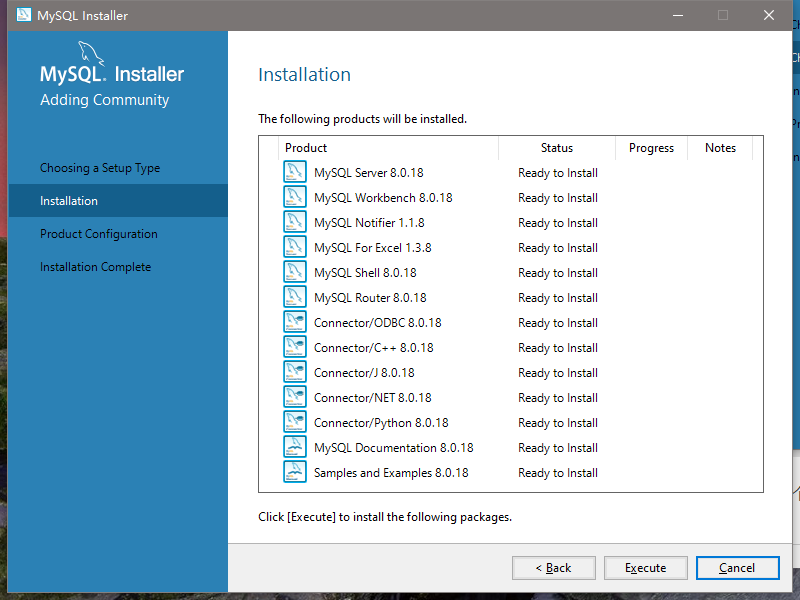Click the MySQL For Excel 1.3.8 icon
800x600 pixels.
pos(295,247)
